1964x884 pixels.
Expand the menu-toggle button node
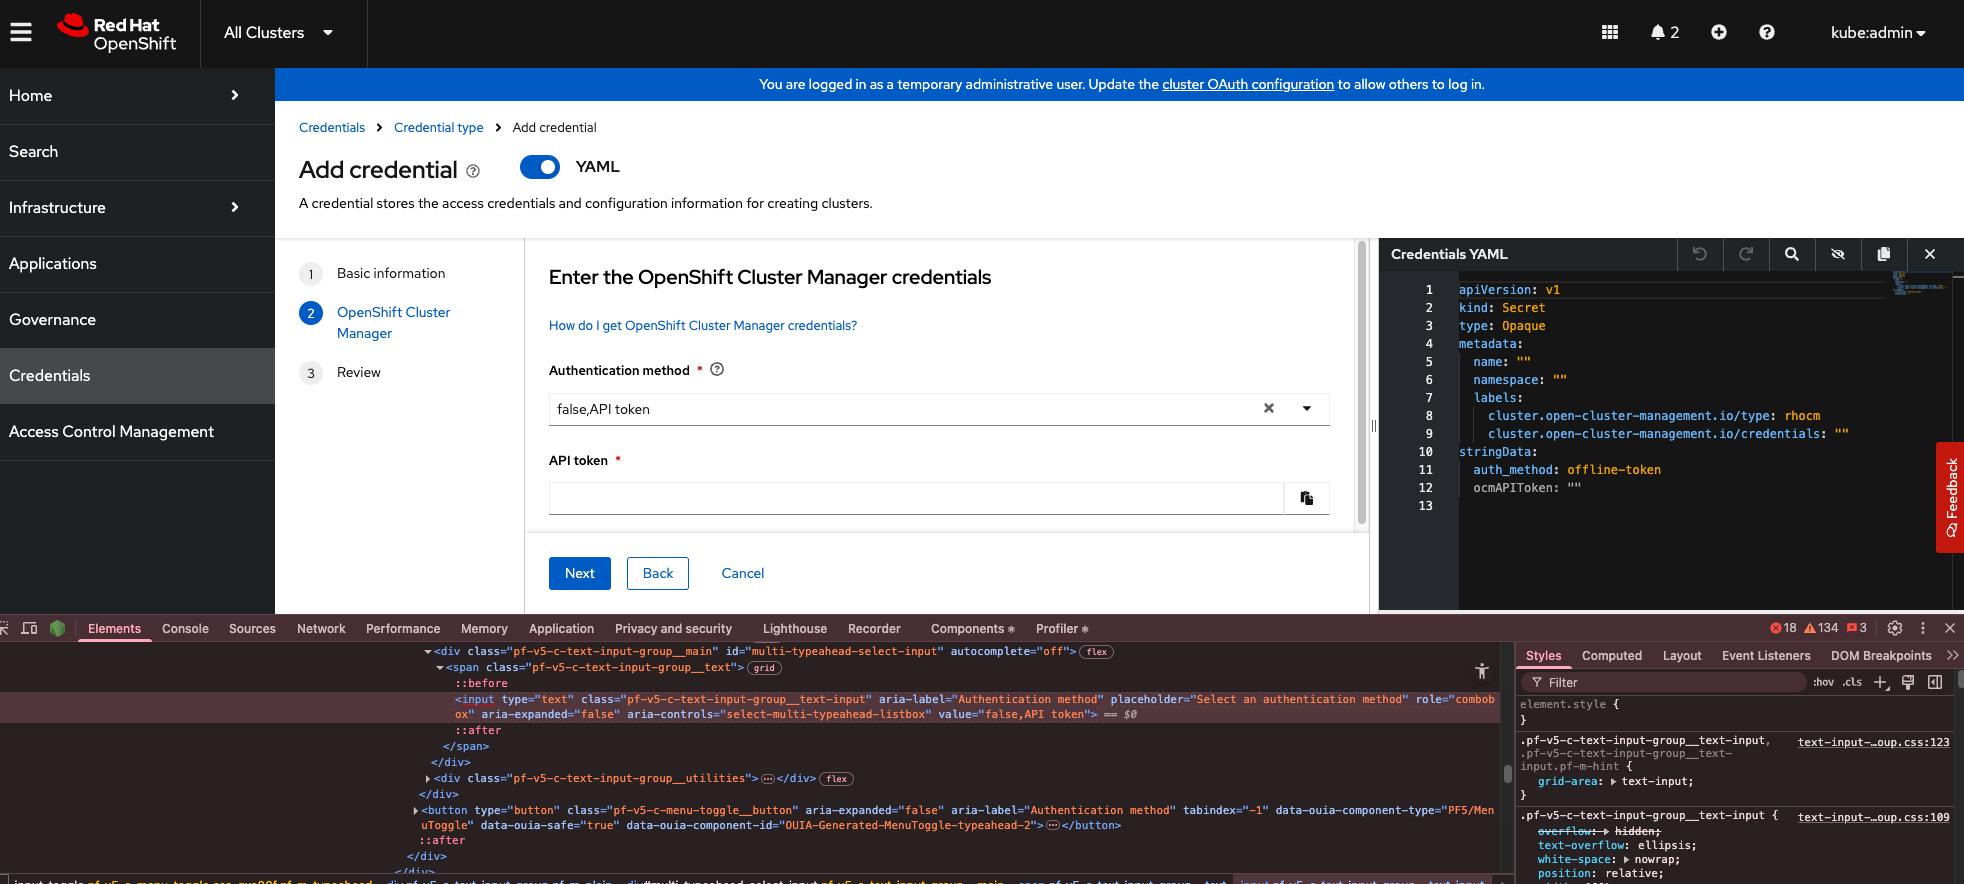pyautogui.click(x=416, y=811)
